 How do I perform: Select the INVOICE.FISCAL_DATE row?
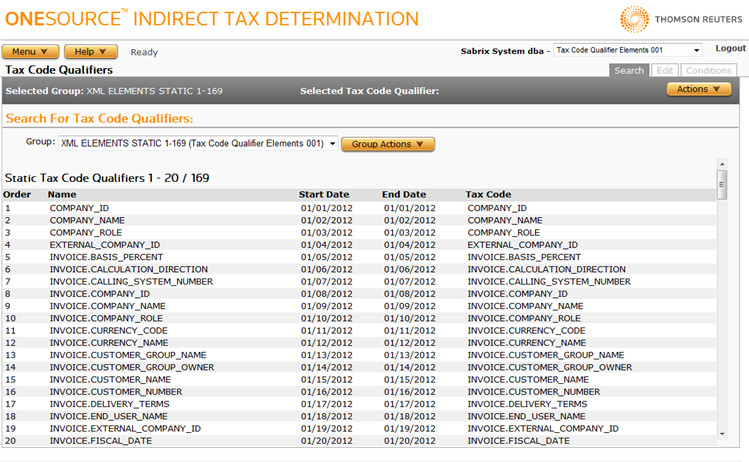98,440
